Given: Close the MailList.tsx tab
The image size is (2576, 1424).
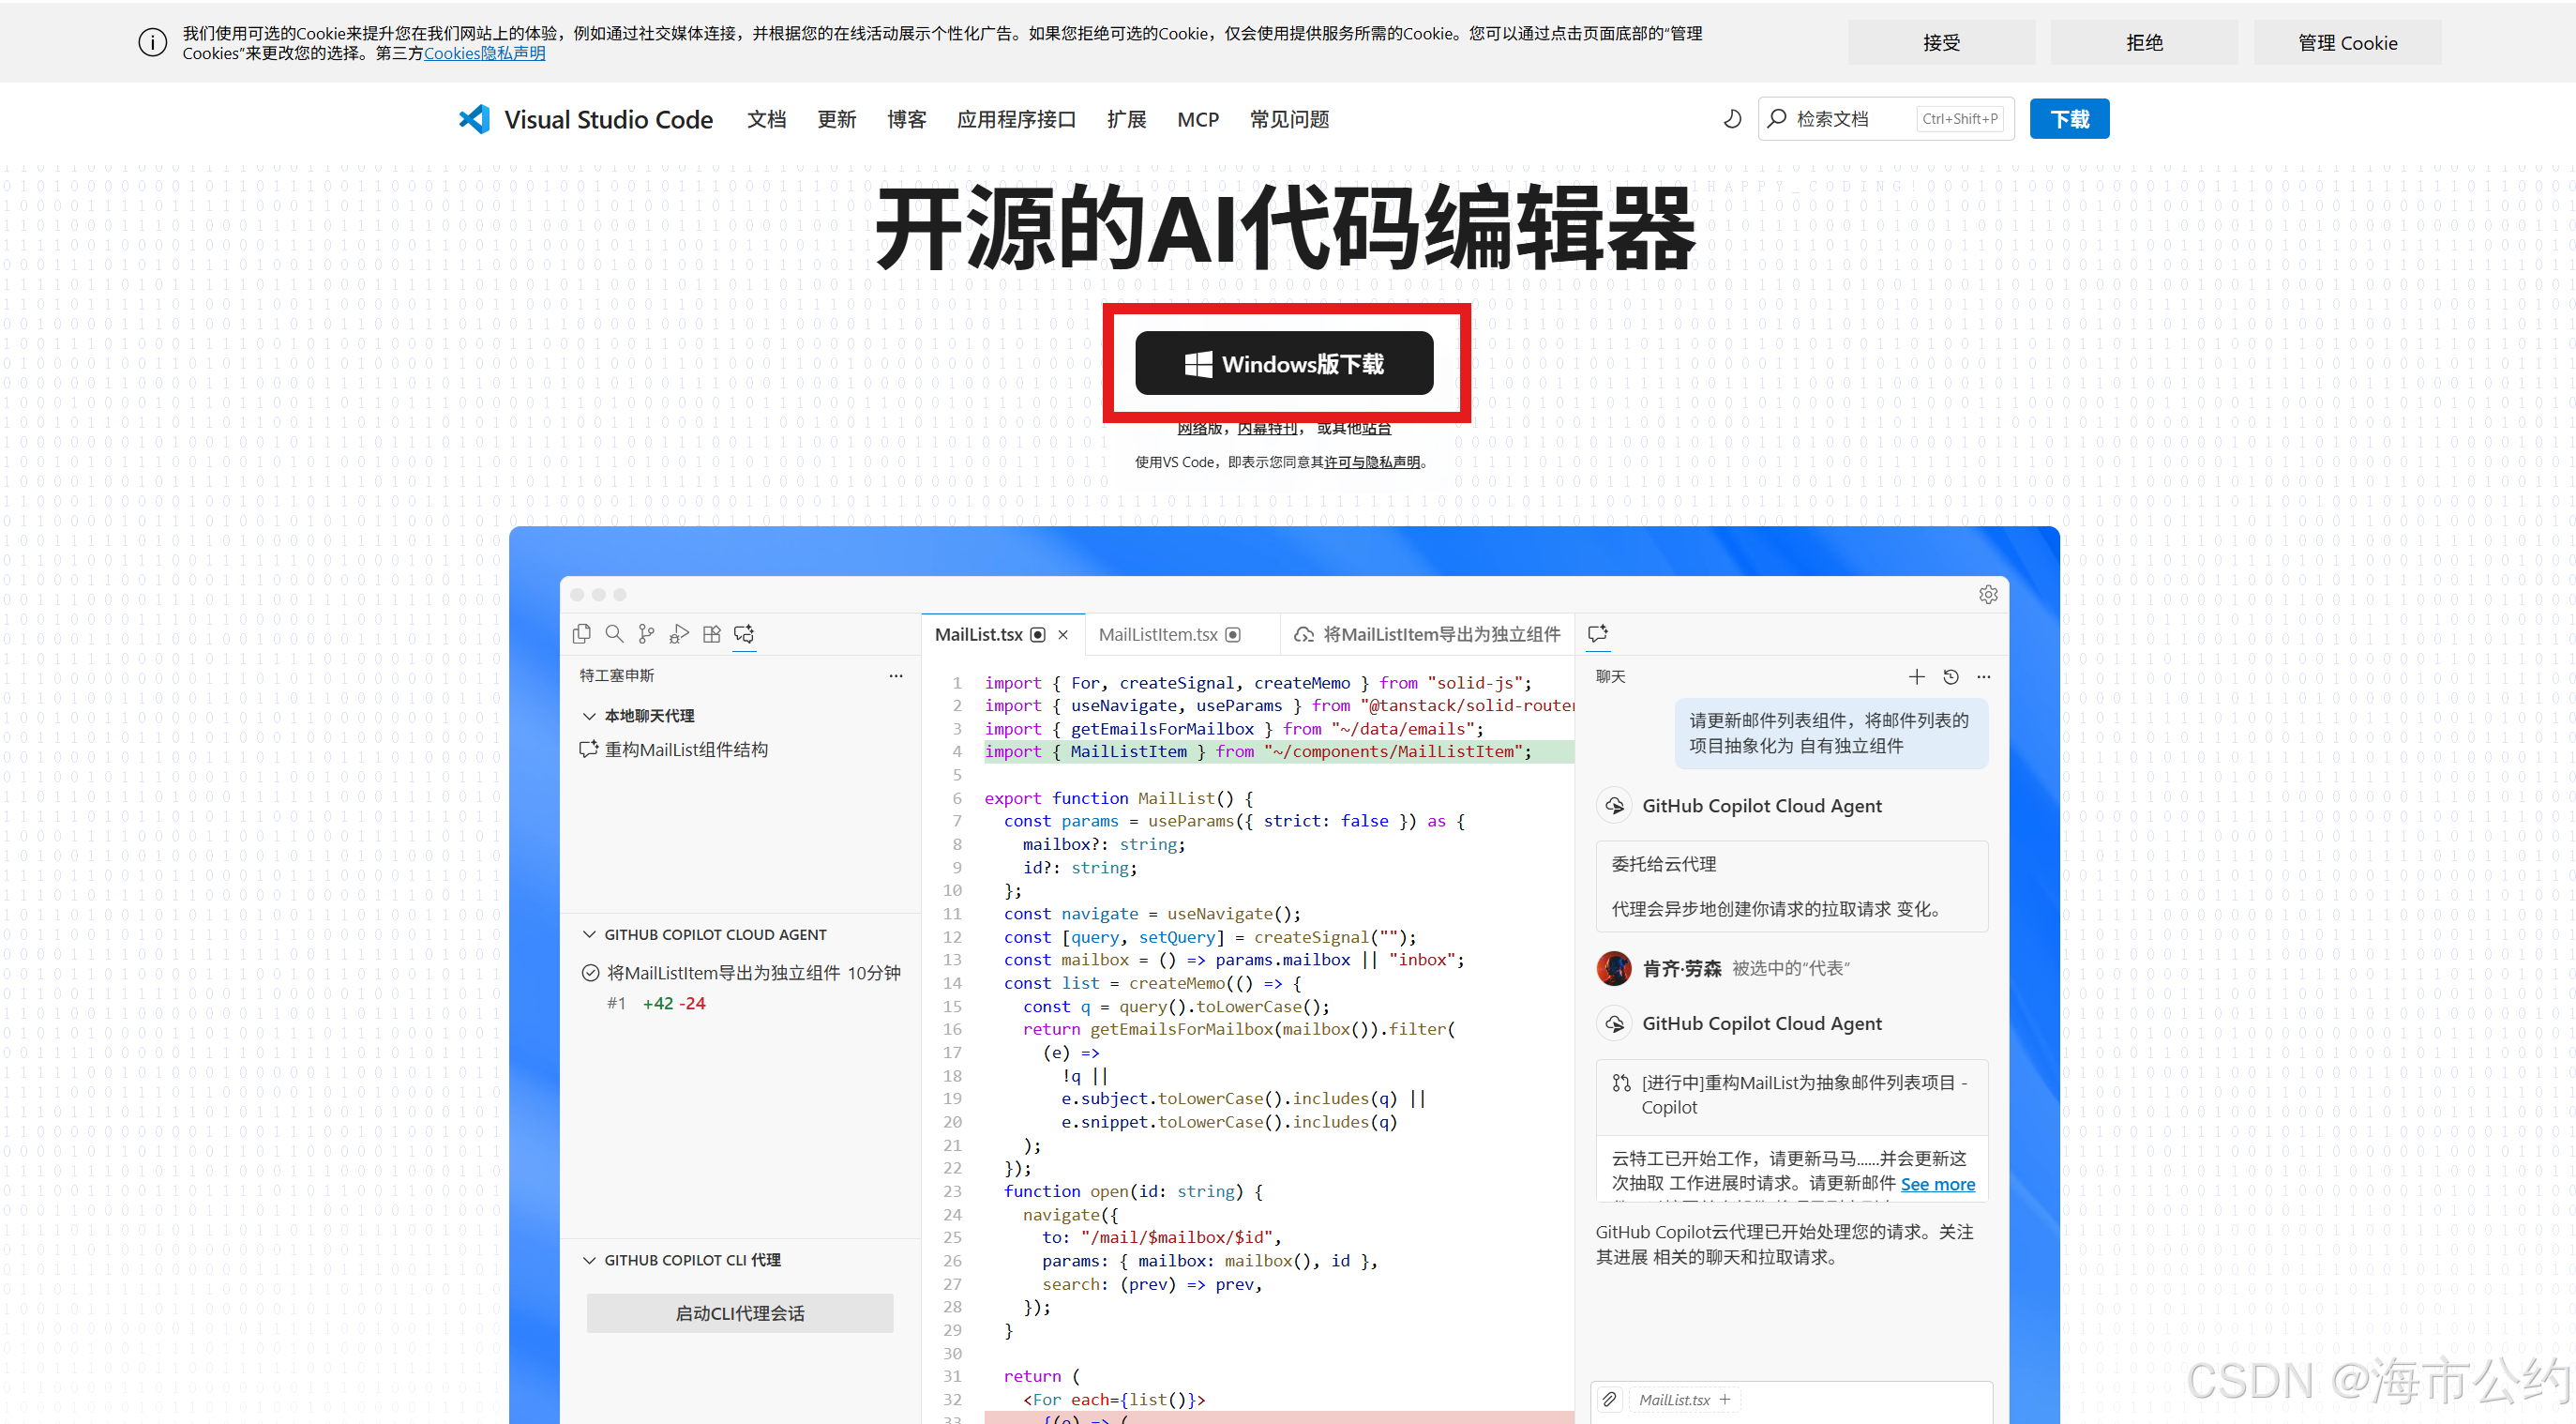Looking at the screenshot, I should (x=1063, y=634).
